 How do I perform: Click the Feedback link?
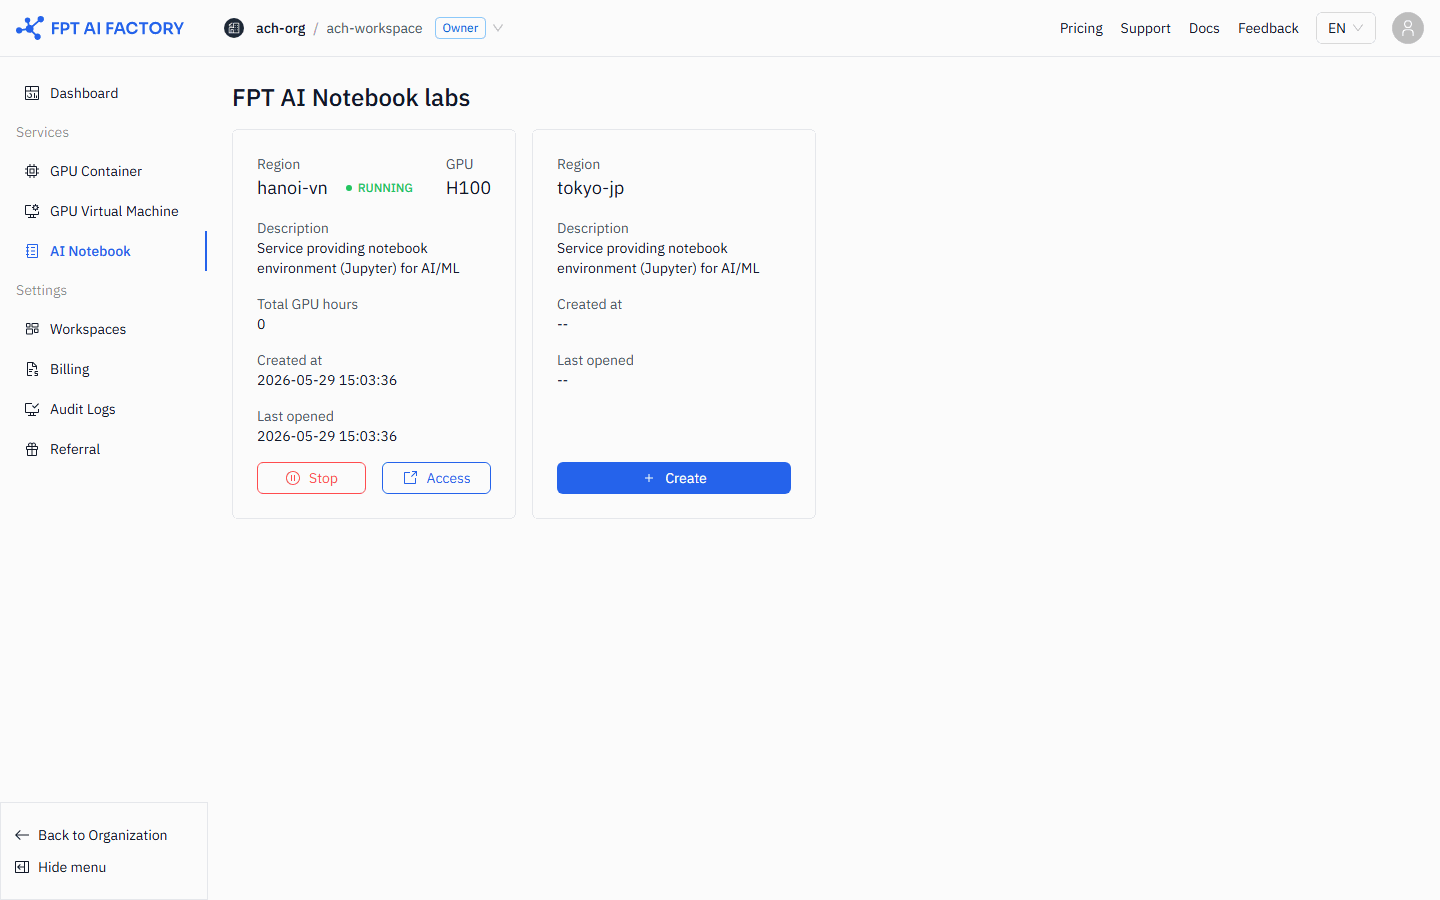click(1268, 28)
